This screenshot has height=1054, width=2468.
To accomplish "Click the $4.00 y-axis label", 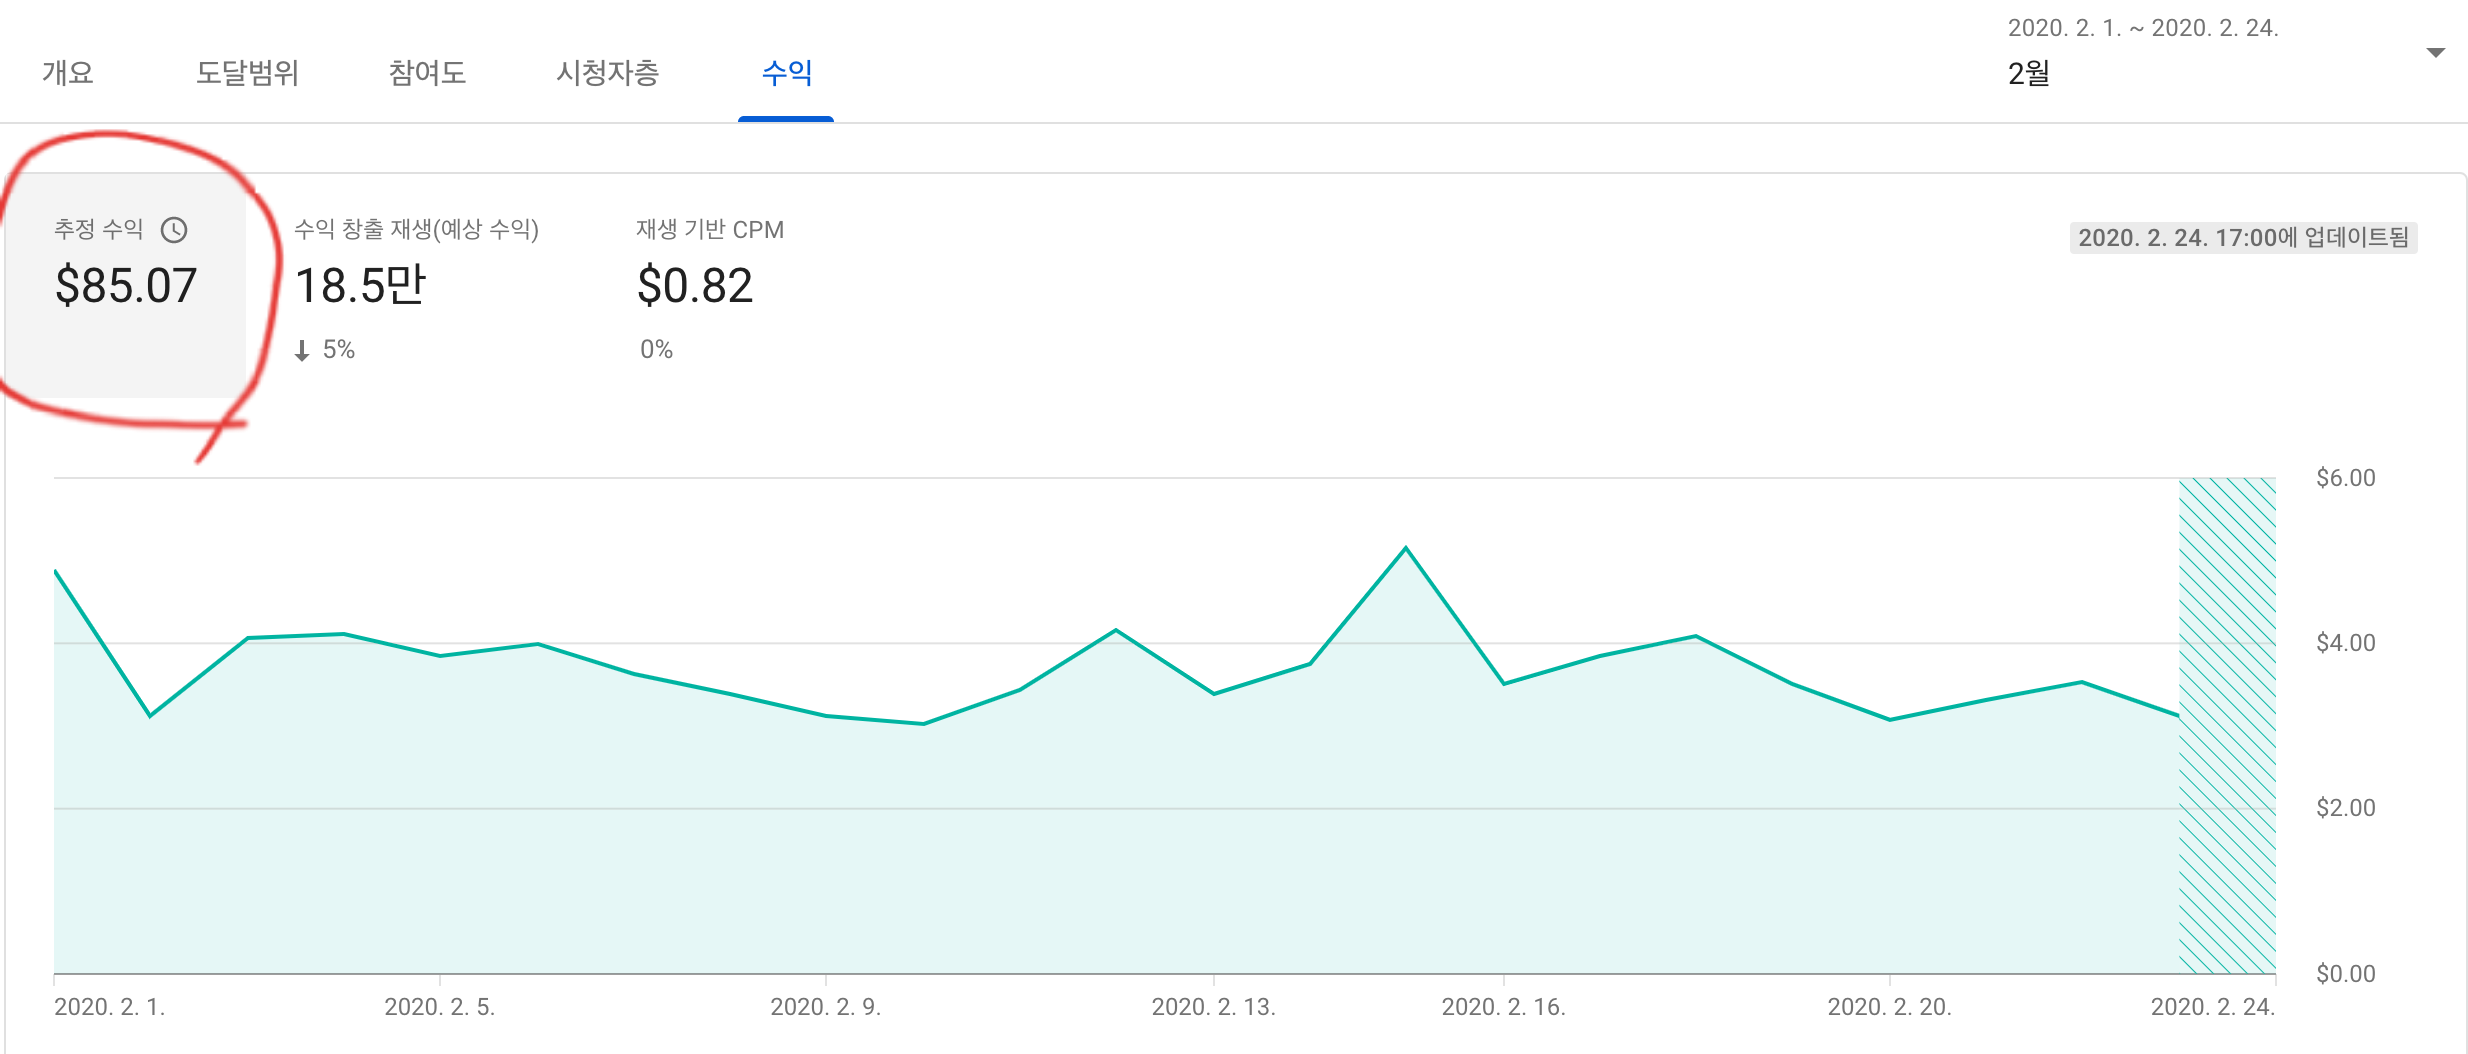I will (x=2346, y=643).
